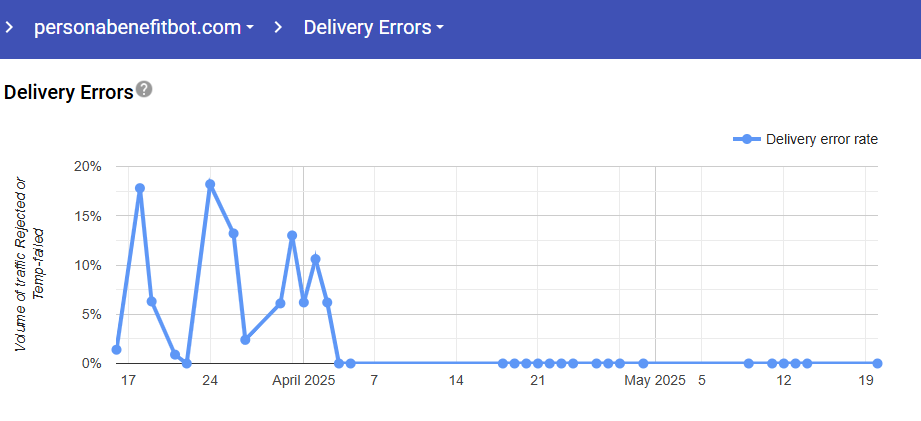Expand the Delivery Errors breadcrumb dropdown
Viewport: 921px width, 421px height.
(x=373, y=28)
